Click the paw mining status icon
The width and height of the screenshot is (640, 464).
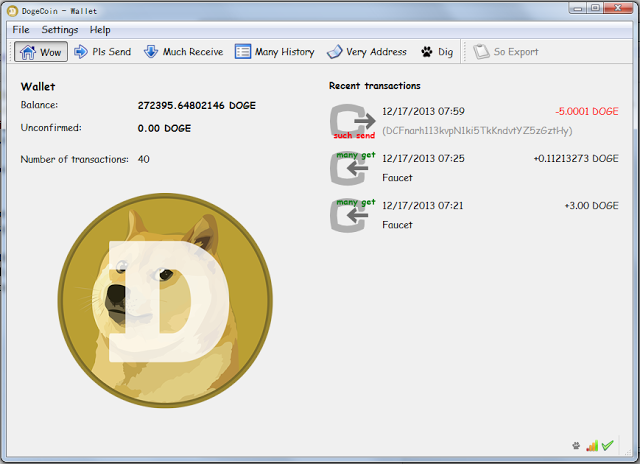(575, 446)
